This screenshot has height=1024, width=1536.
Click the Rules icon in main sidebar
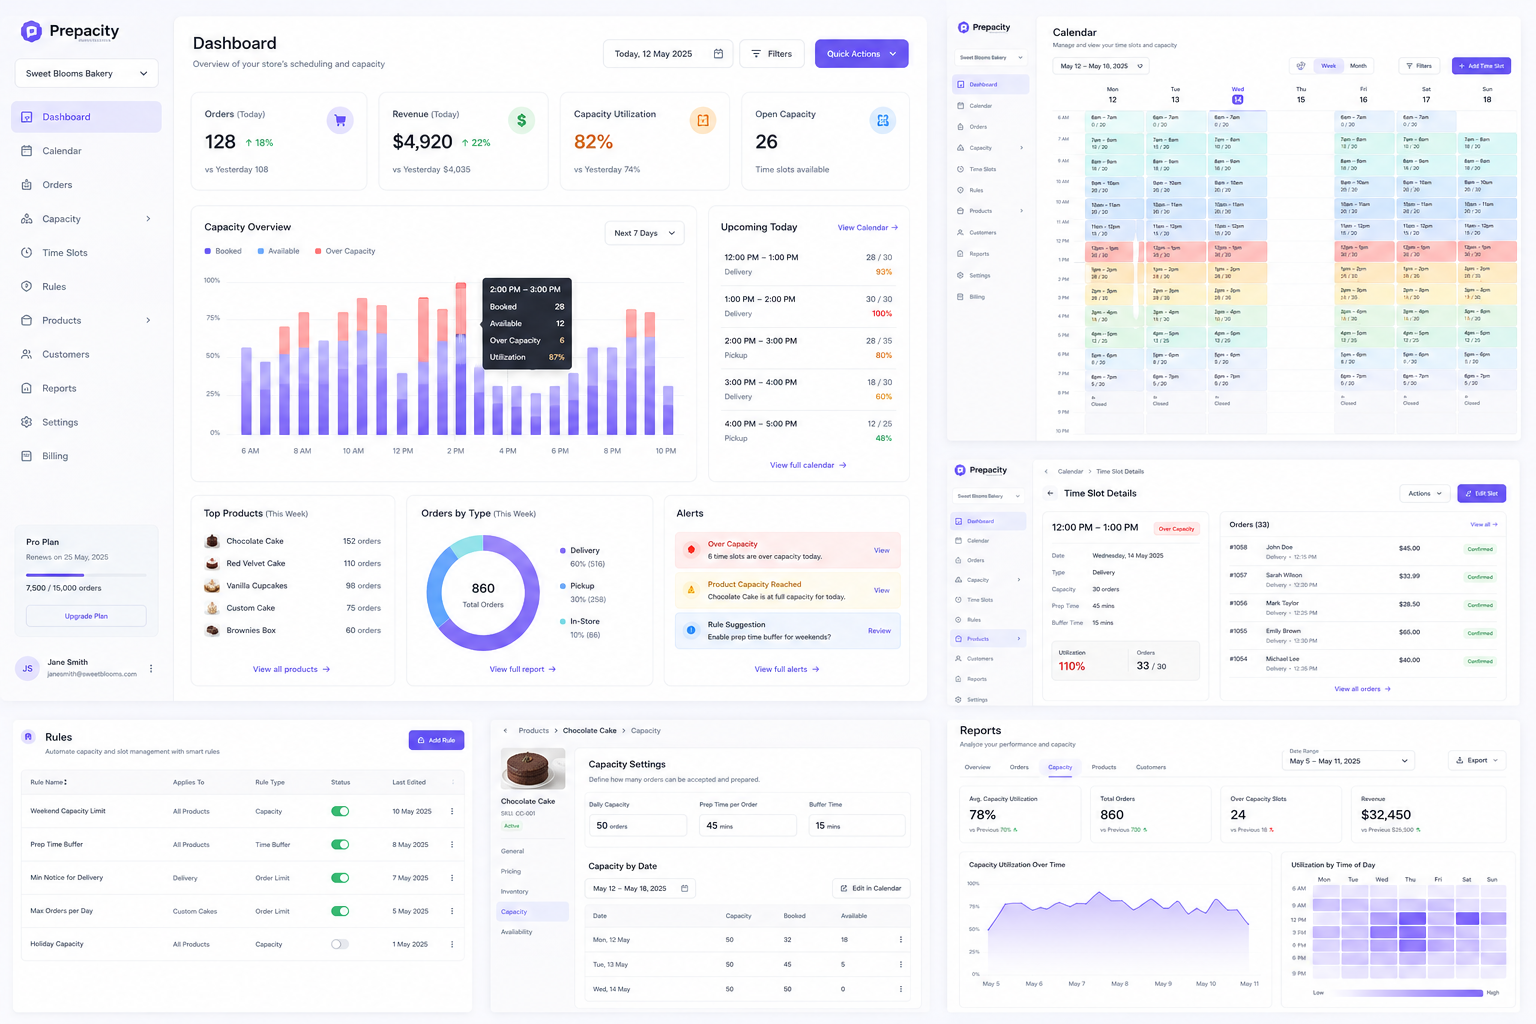coord(27,287)
